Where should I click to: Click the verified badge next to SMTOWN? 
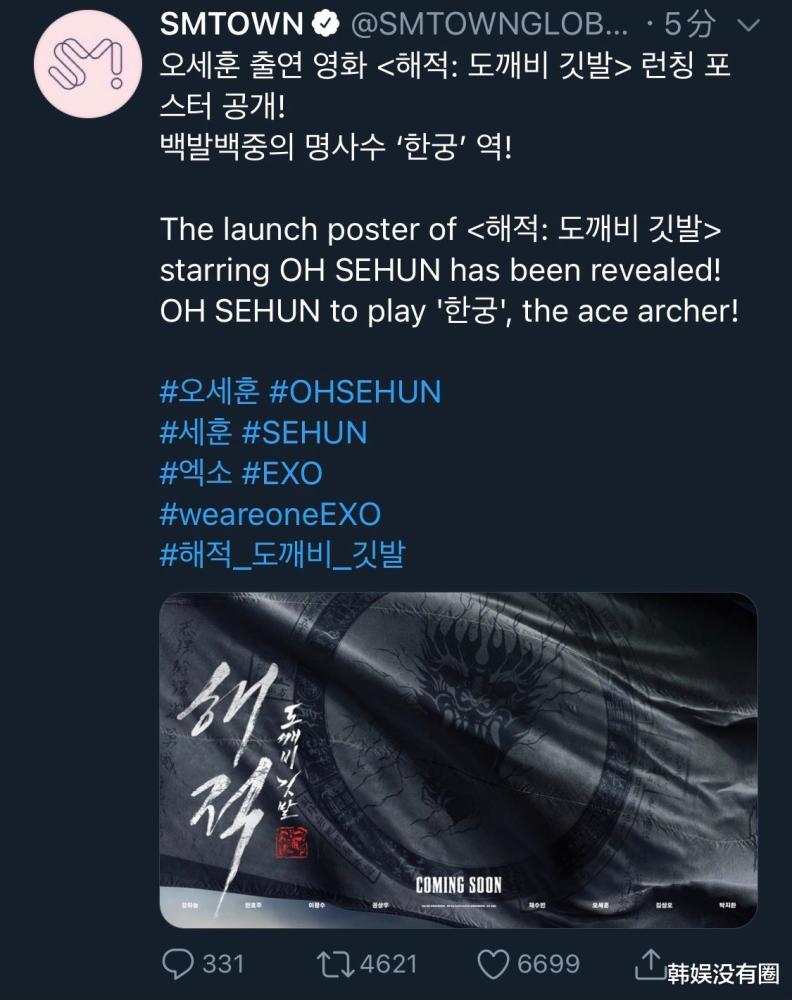325,24
